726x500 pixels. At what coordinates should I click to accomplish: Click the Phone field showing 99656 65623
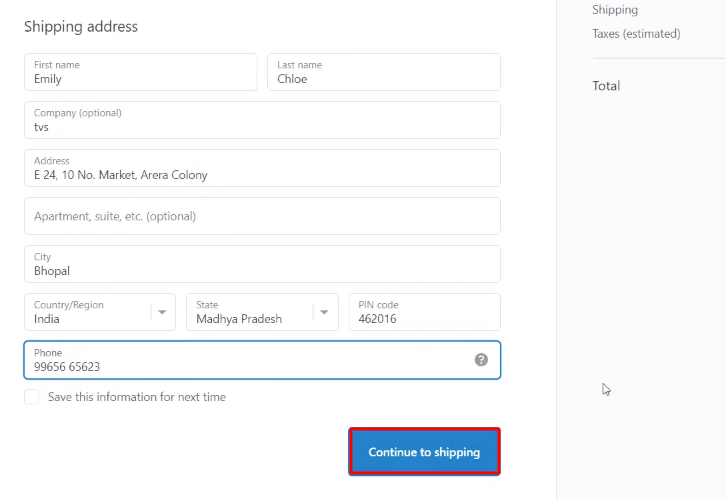tap(263, 360)
